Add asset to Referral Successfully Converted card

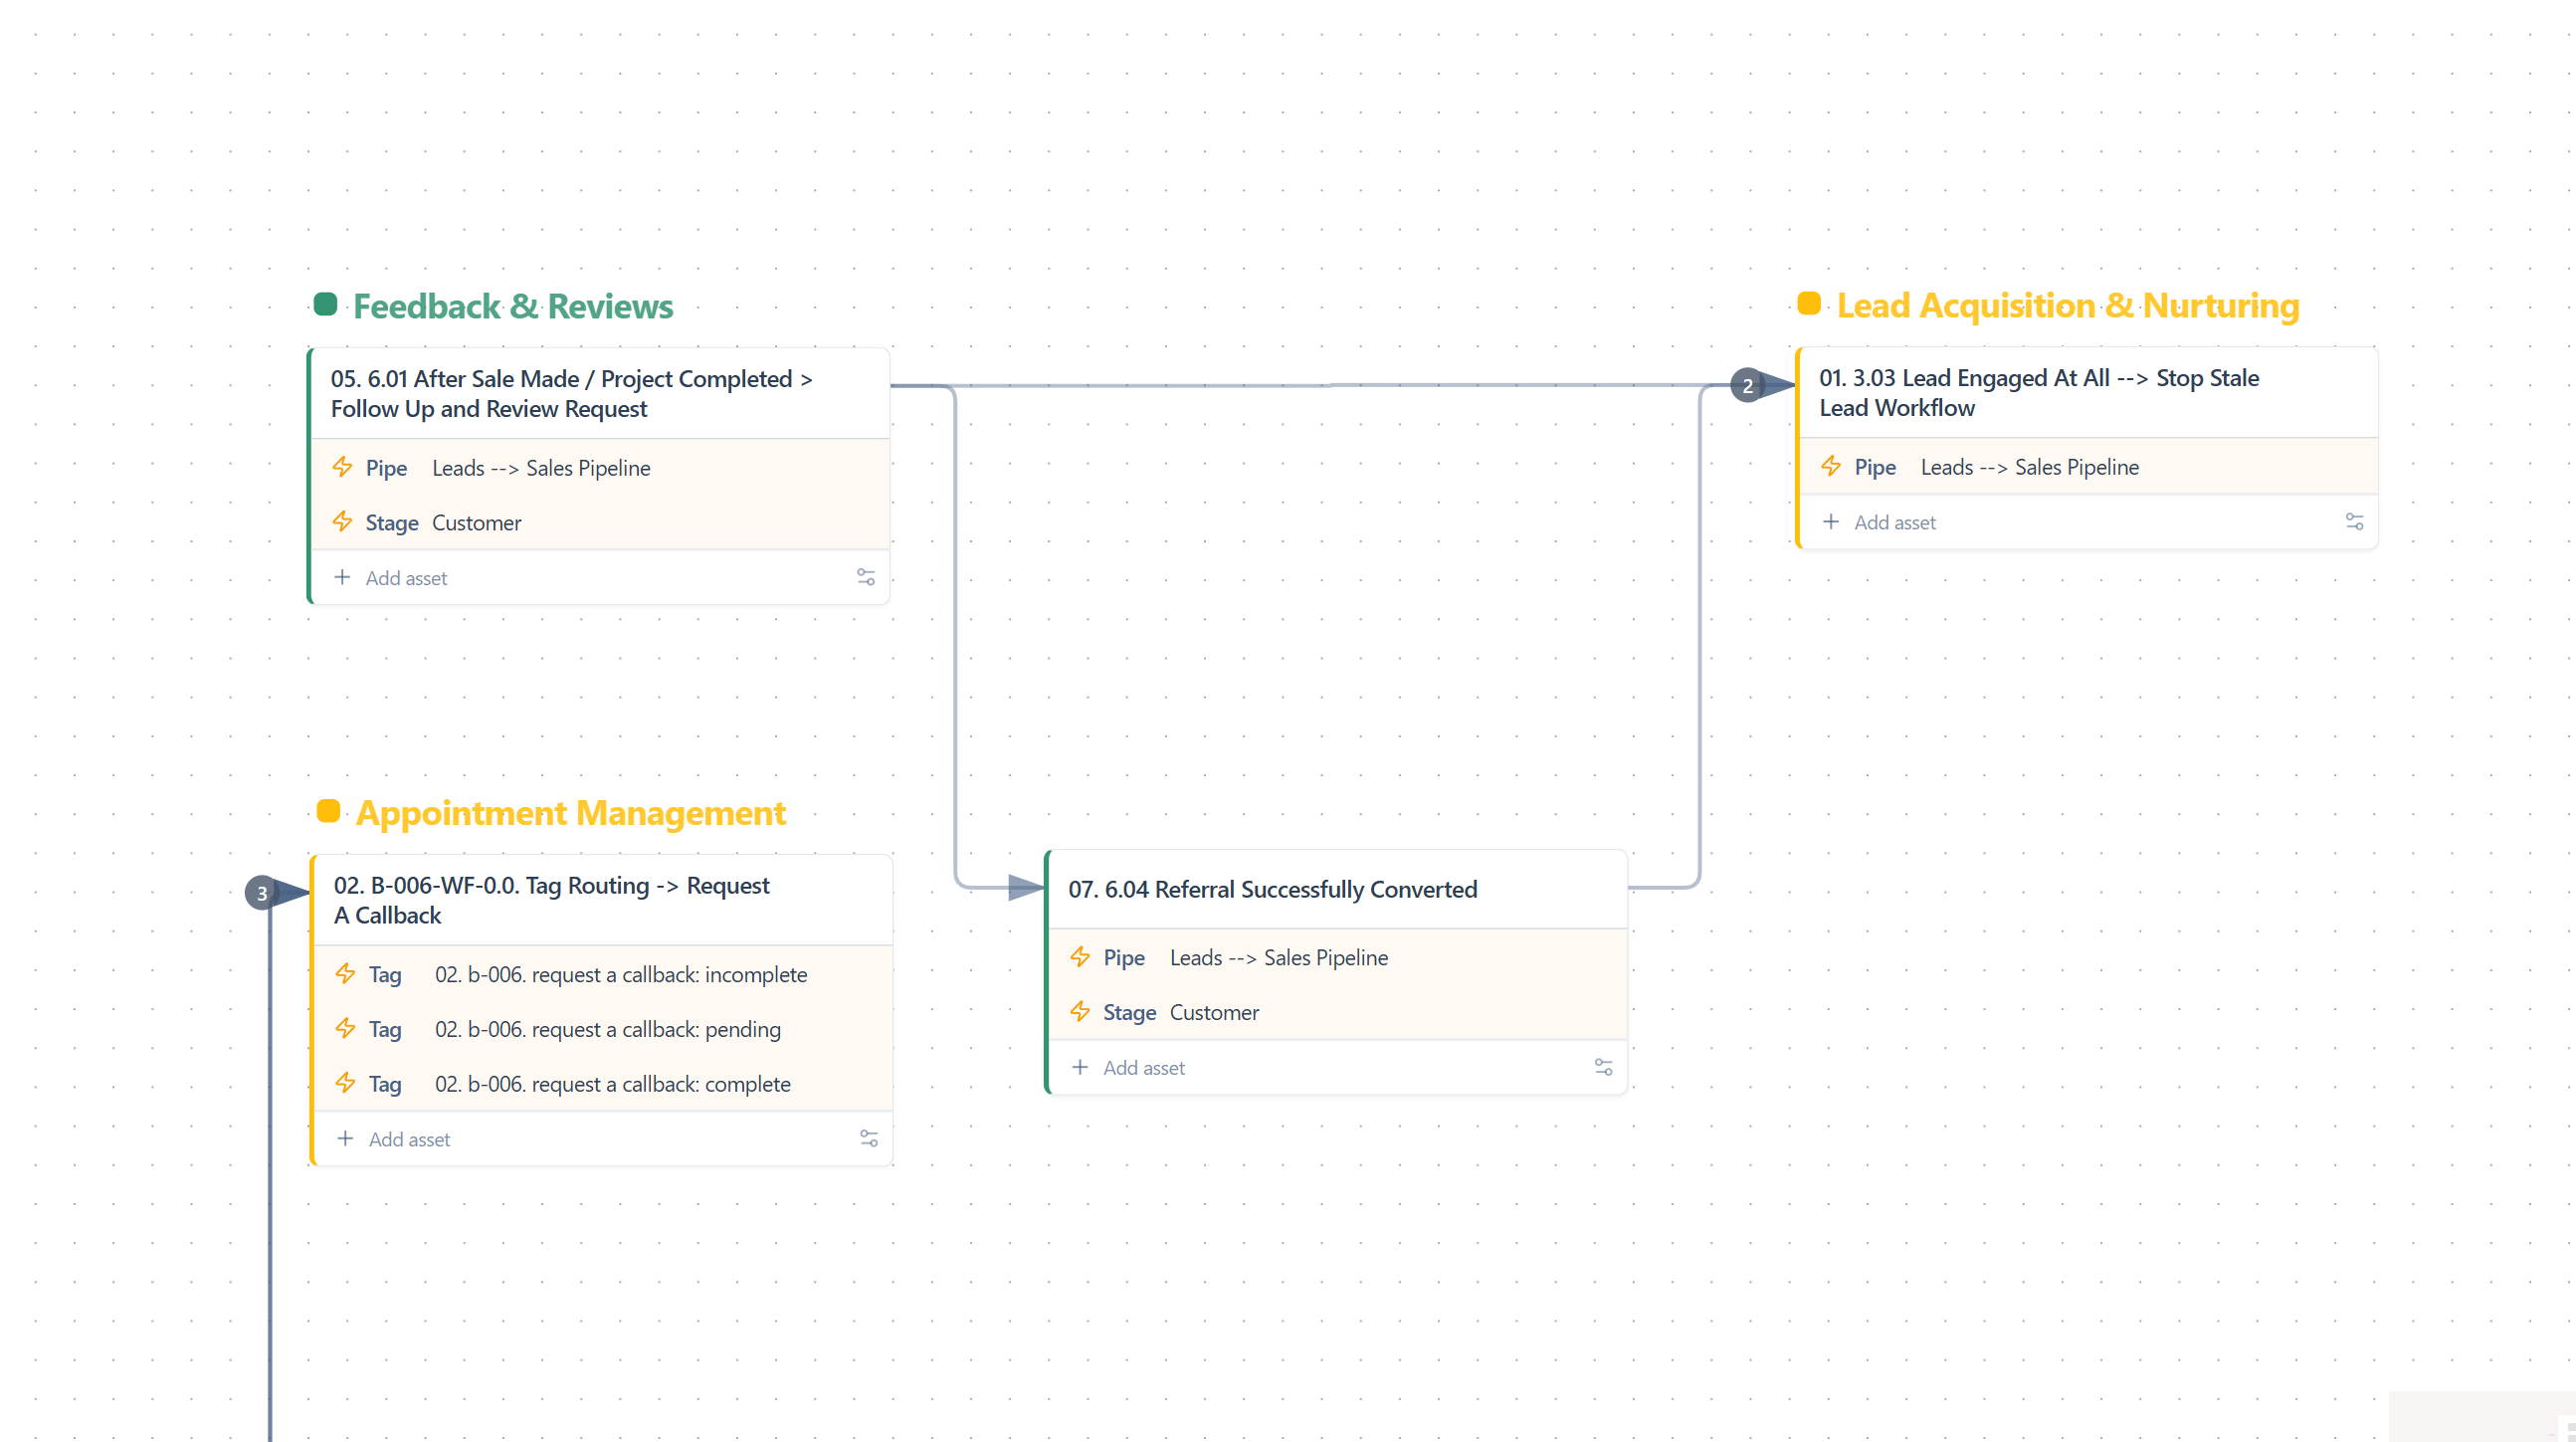point(1144,1068)
